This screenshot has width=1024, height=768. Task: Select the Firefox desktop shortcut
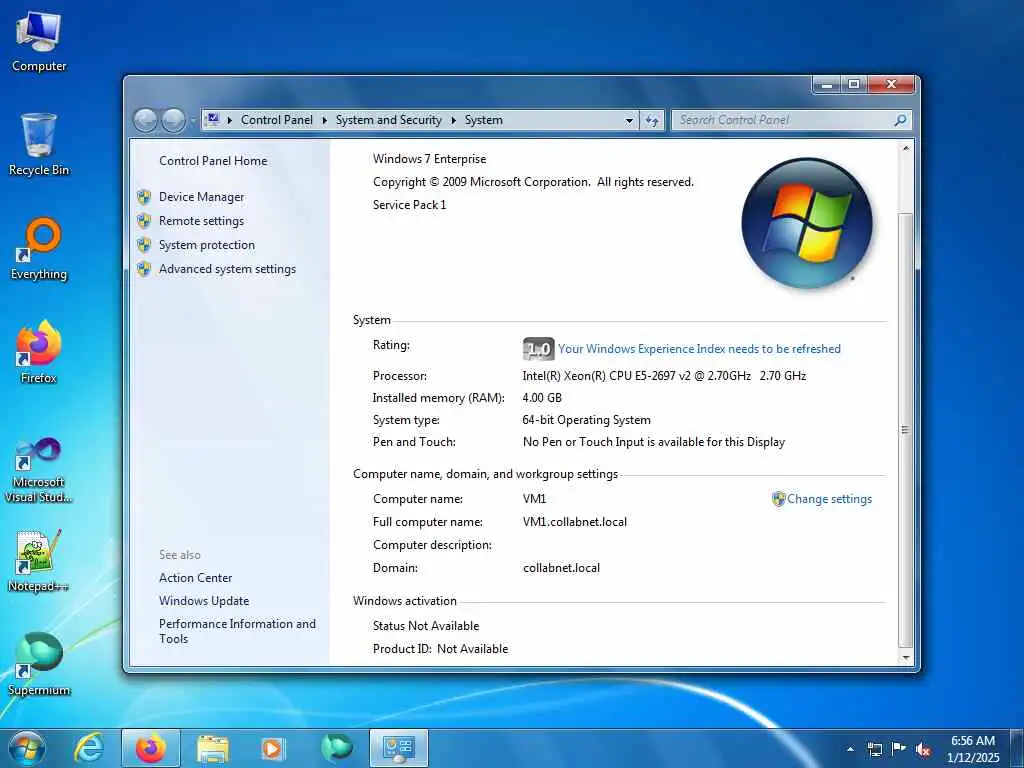[39, 353]
